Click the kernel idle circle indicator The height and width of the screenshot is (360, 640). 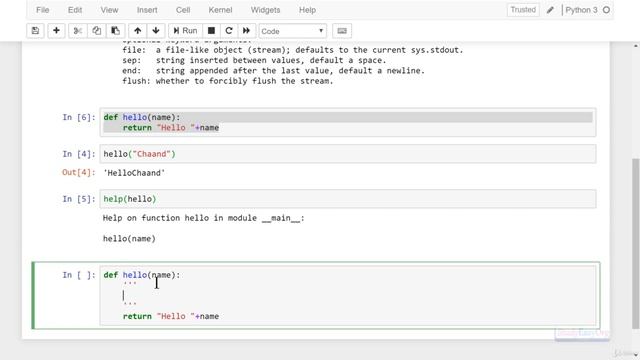(607, 10)
